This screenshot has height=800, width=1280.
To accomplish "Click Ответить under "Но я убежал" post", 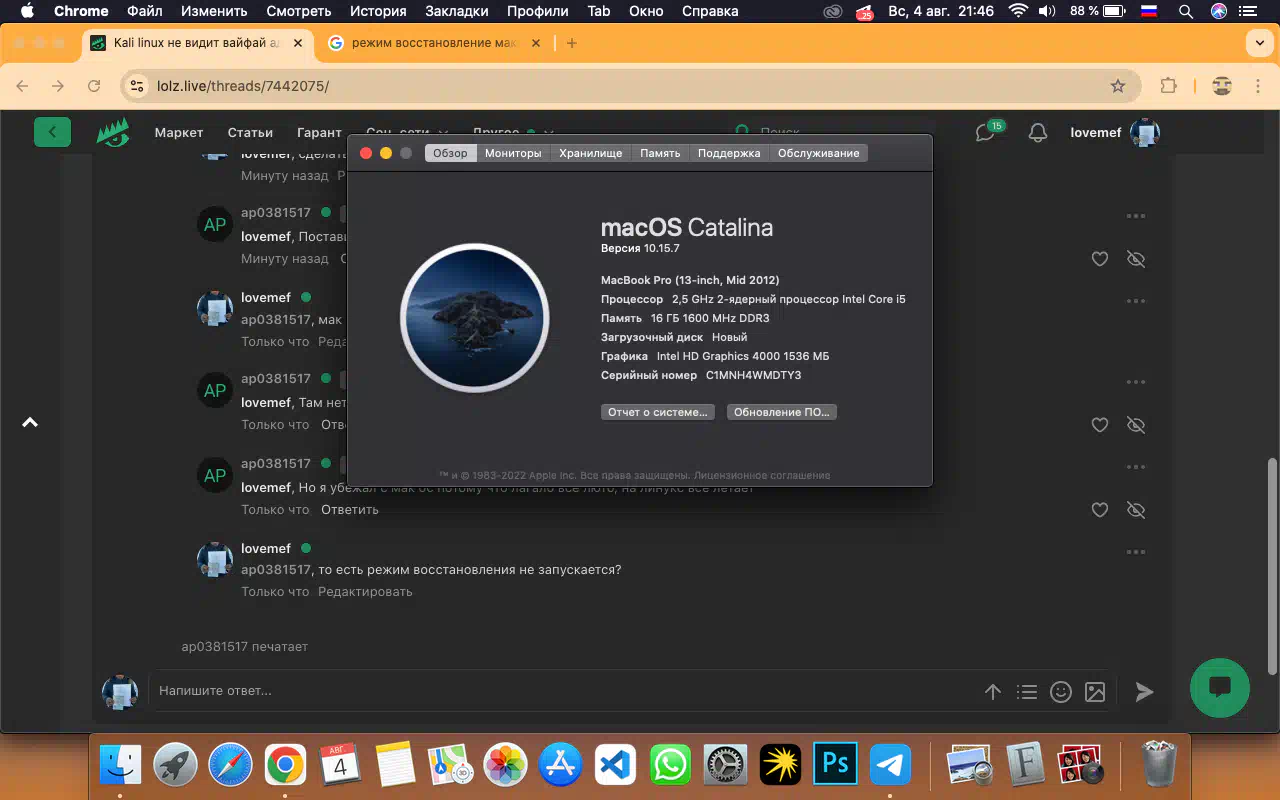I will coord(350,510).
